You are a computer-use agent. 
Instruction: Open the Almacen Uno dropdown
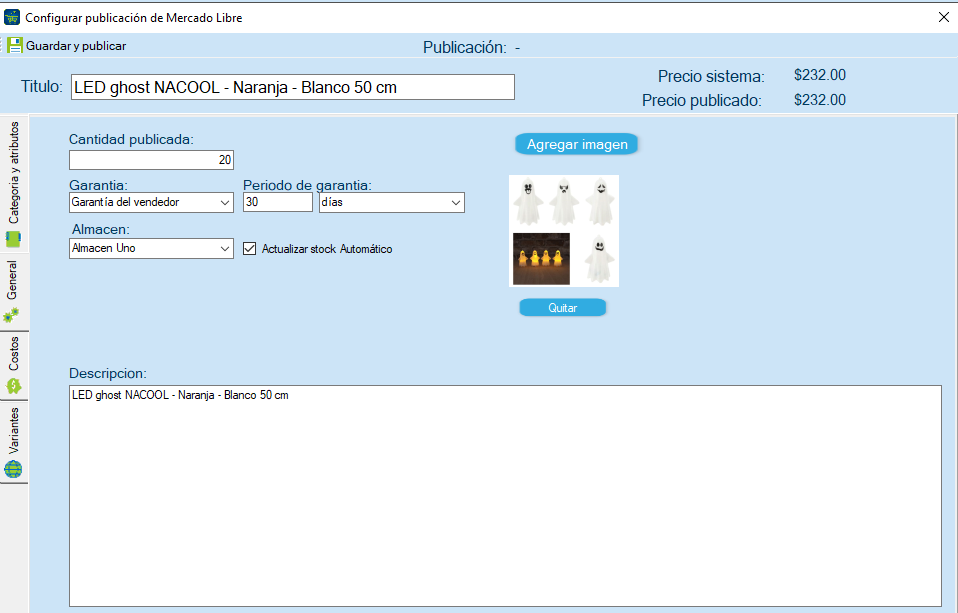[152, 248]
